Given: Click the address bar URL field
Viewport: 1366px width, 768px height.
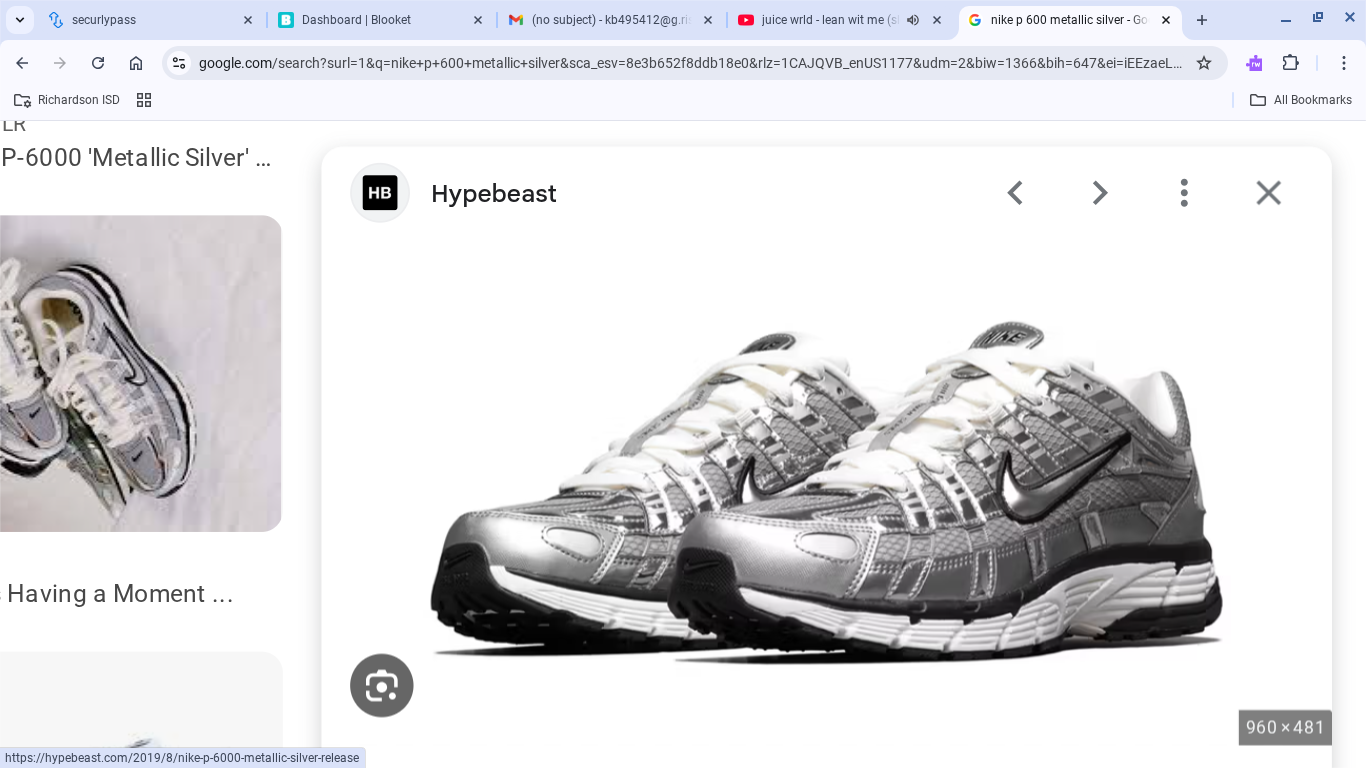Looking at the screenshot, I should (x=690, y=63).
